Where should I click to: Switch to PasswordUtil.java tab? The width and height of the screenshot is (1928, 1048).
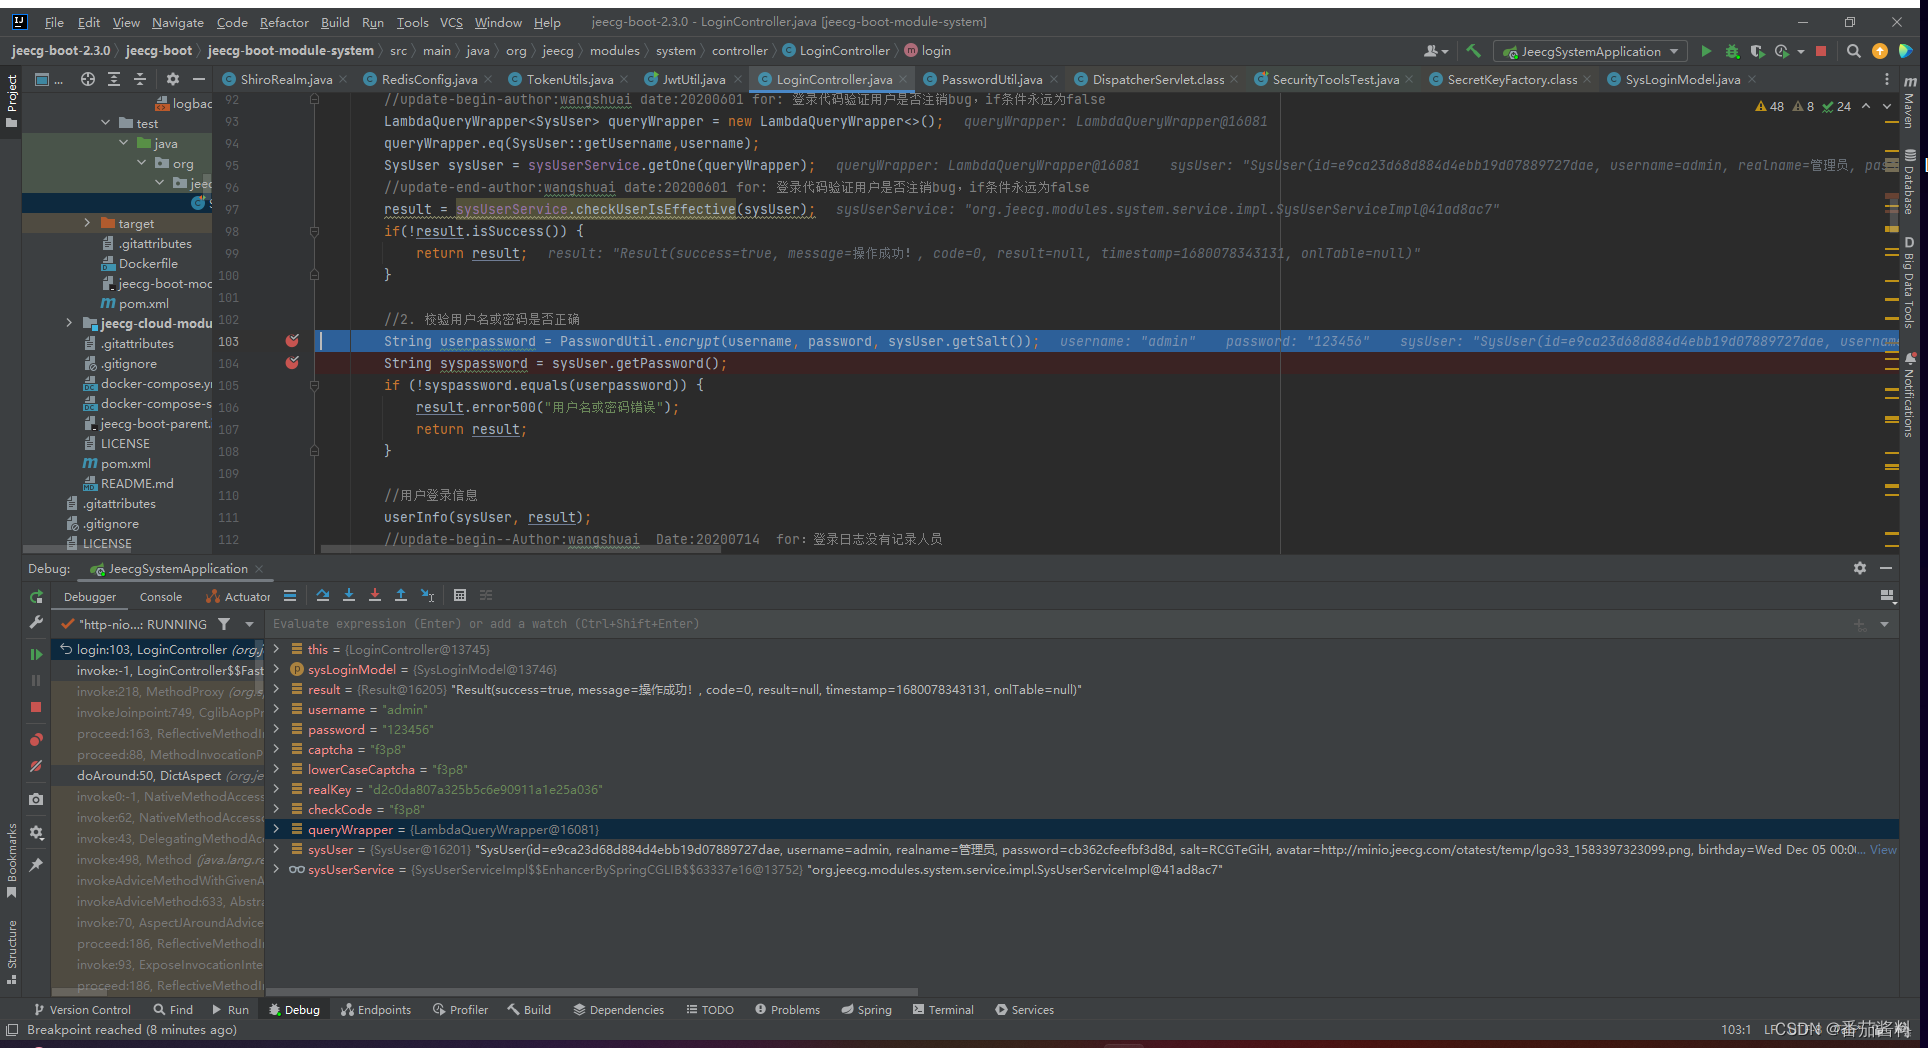point(991,79)
